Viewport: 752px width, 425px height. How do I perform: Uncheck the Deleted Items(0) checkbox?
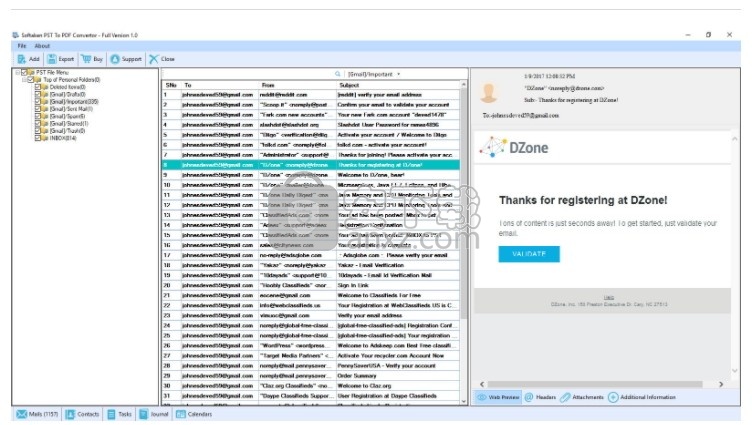pyautogui.click(x=37, y=87)
